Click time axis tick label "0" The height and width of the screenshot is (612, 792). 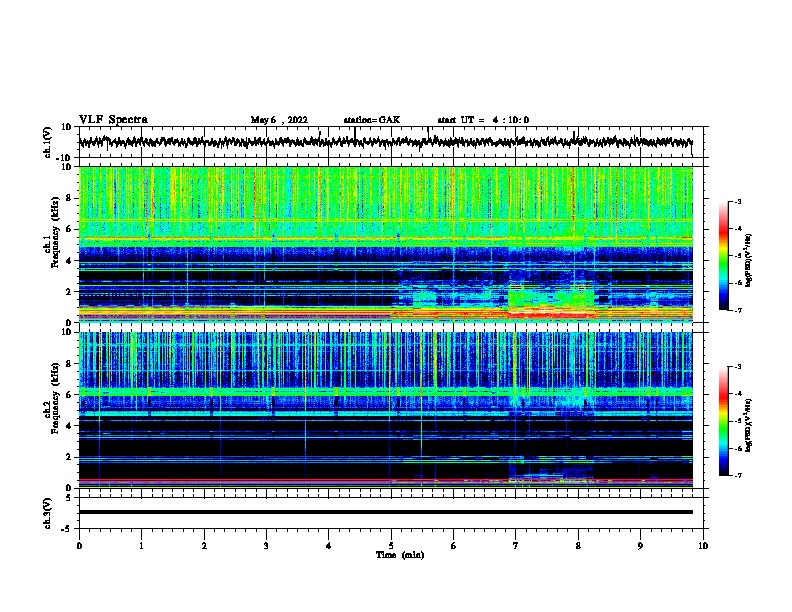[x=79, y=546]
